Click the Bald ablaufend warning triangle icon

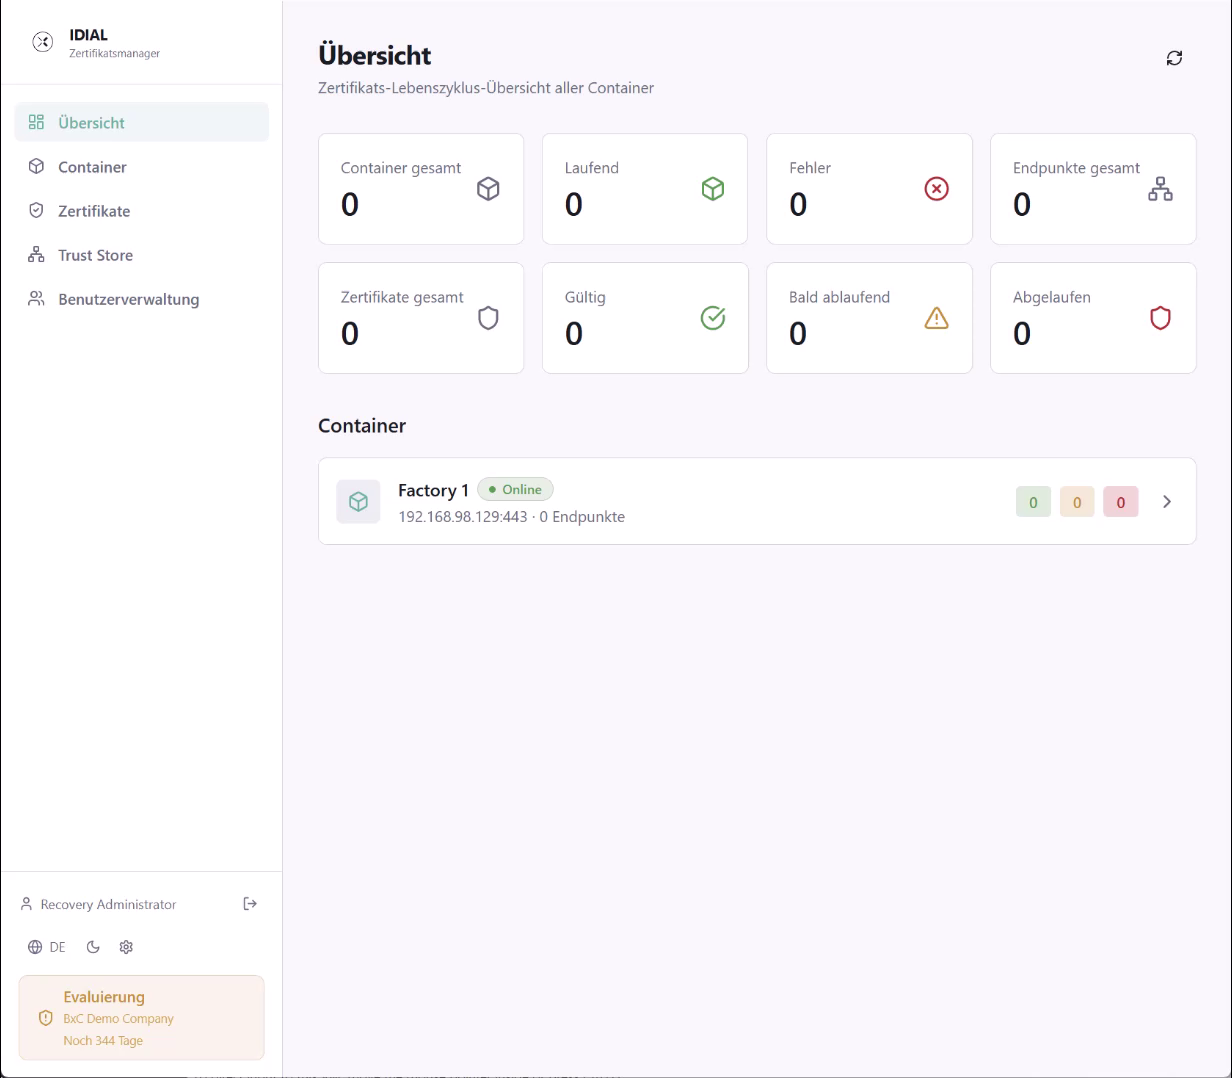[936, 318]
